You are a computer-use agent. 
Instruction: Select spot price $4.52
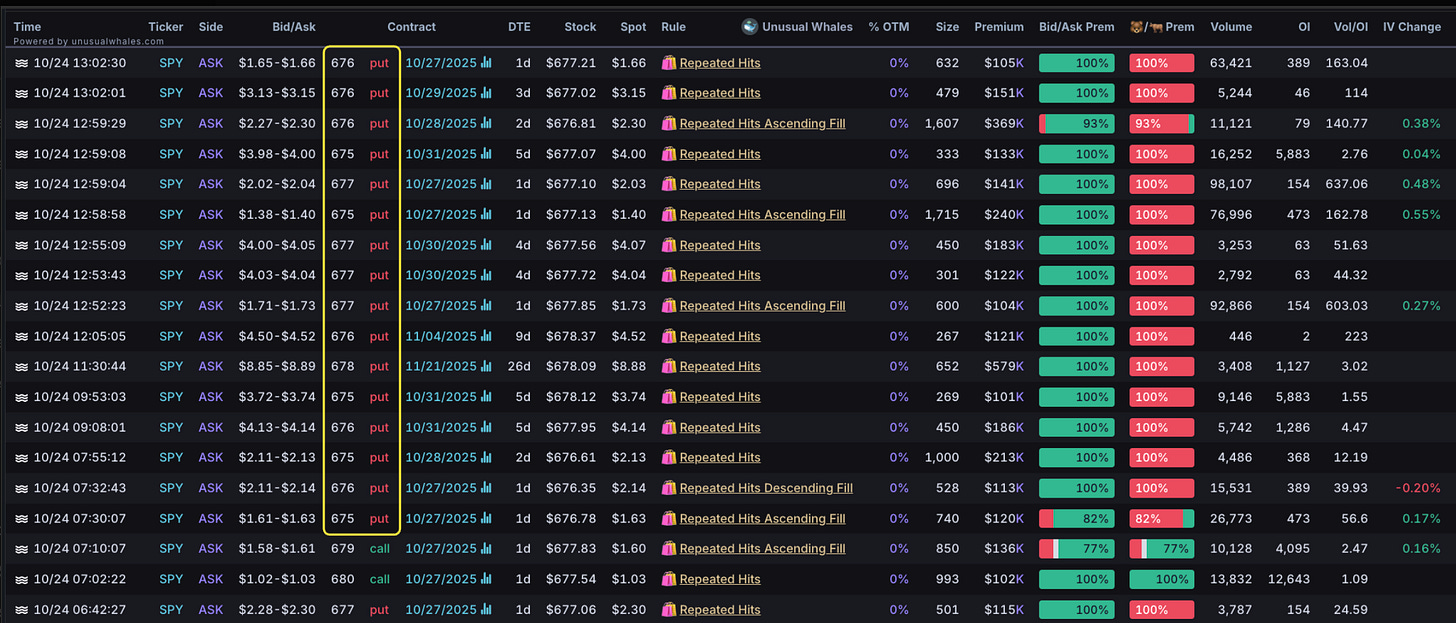(629, 336)
